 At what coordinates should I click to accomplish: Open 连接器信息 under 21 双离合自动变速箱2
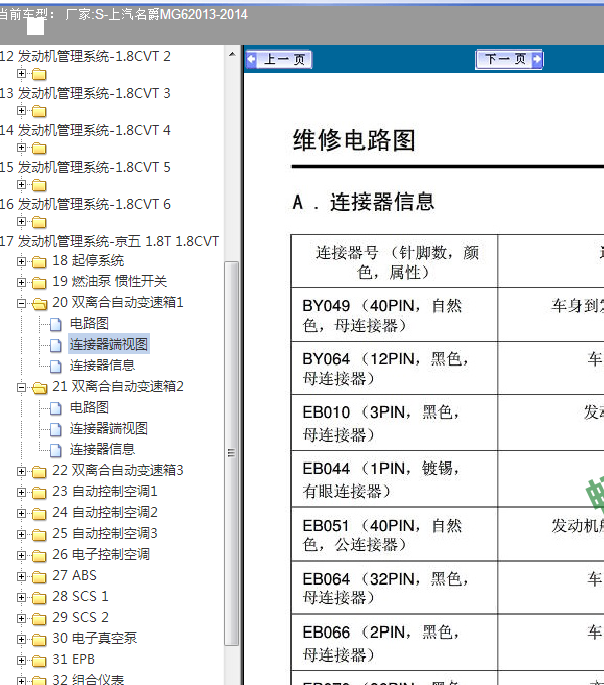[x=102, y=449]
